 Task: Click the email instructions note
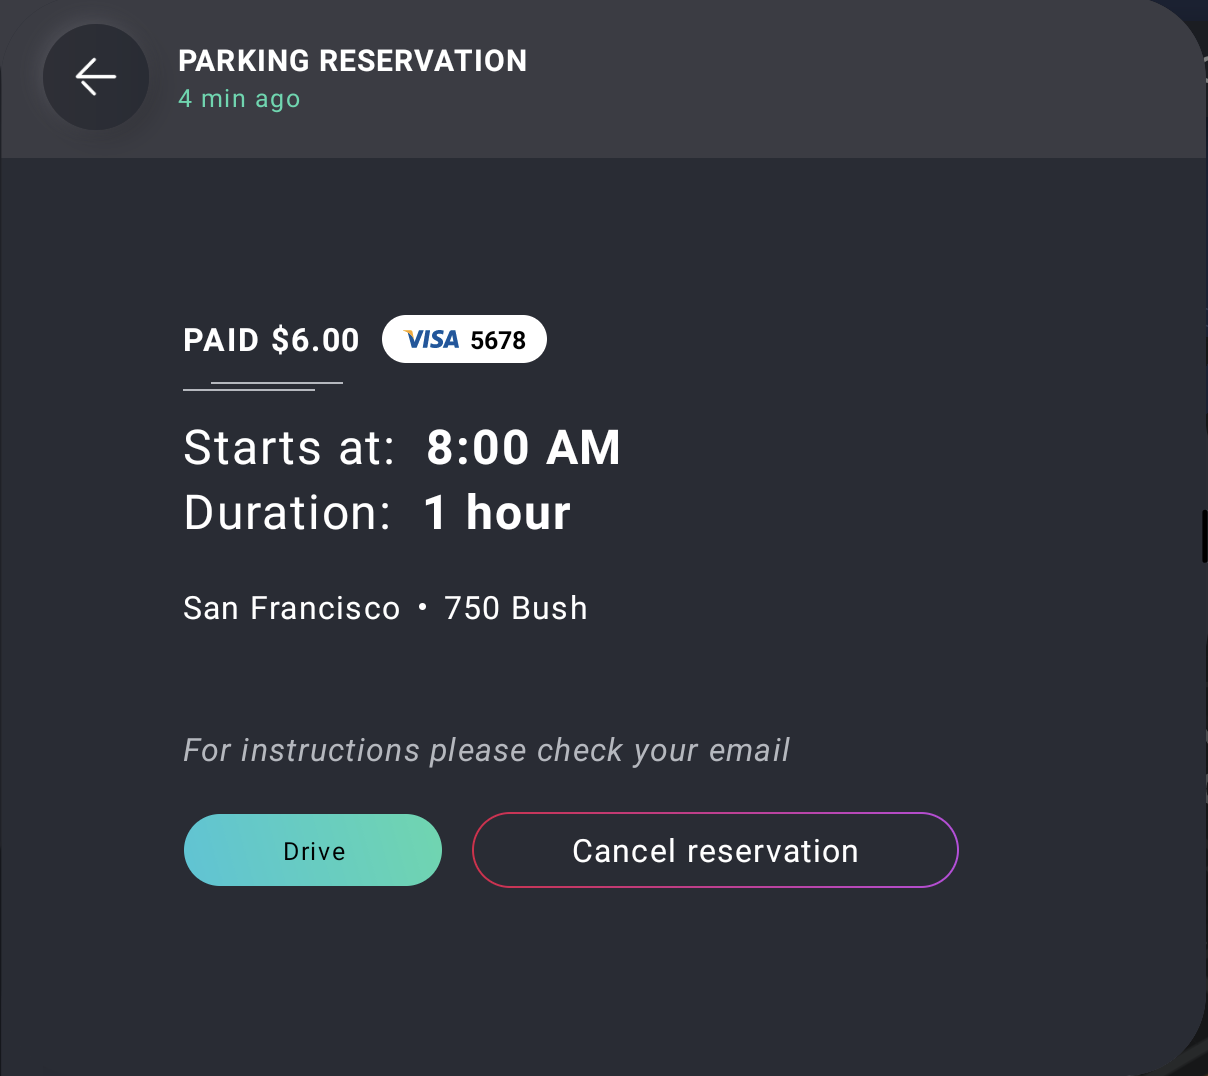[486, 750]
